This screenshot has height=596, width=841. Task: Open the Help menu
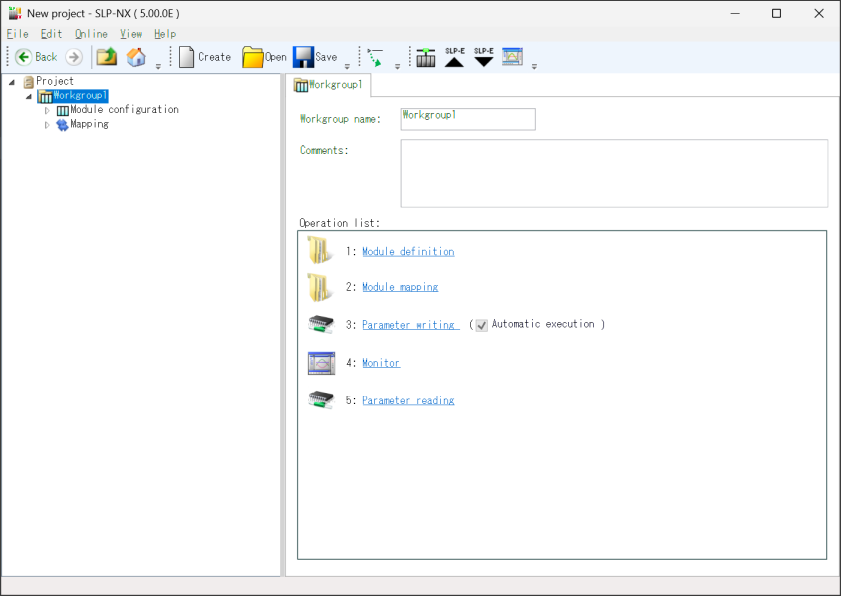click(165, 34)
